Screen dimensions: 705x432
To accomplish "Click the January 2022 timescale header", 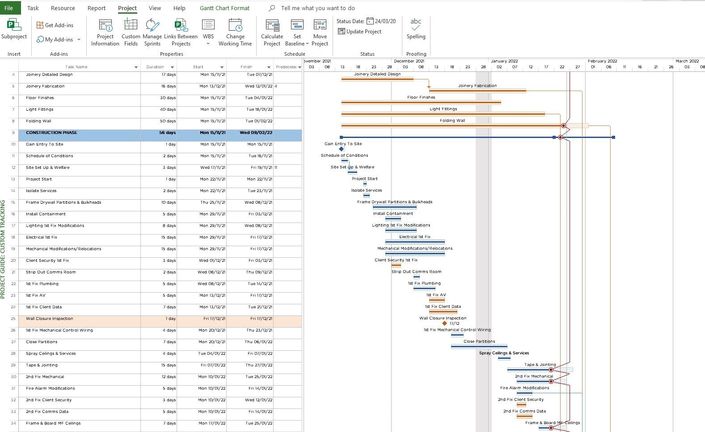I will (504, 61).
